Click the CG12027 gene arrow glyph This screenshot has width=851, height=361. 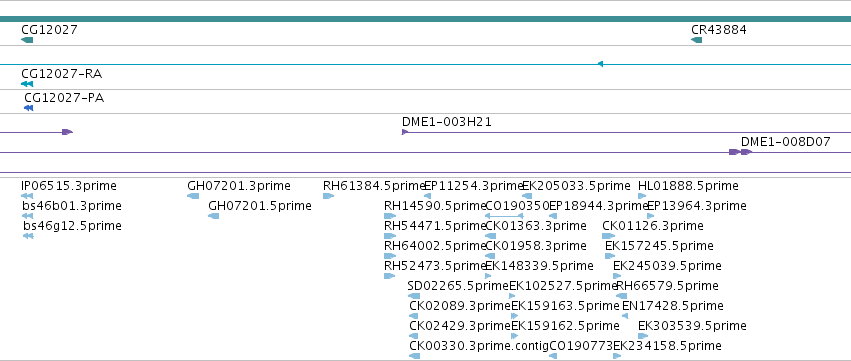(27, 40)
